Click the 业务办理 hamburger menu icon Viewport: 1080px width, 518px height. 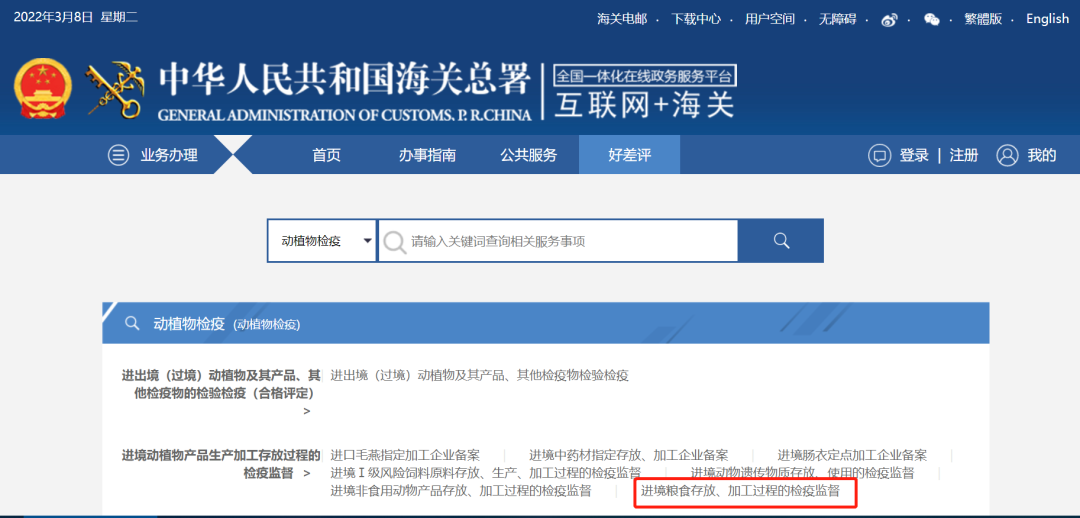point(119,155)
